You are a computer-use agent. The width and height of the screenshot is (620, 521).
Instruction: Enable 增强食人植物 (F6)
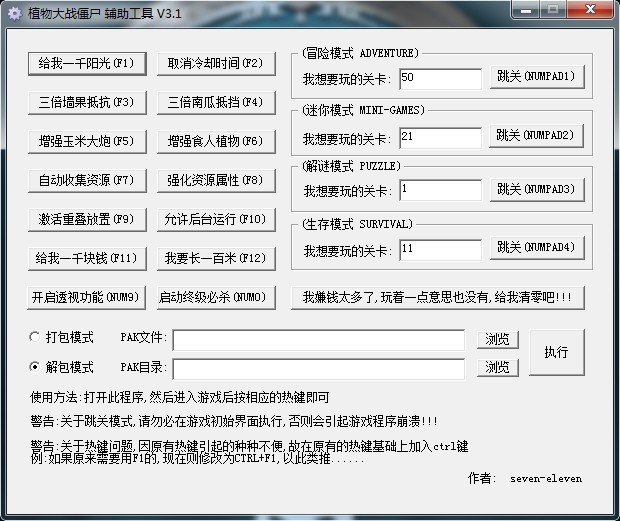216,142
